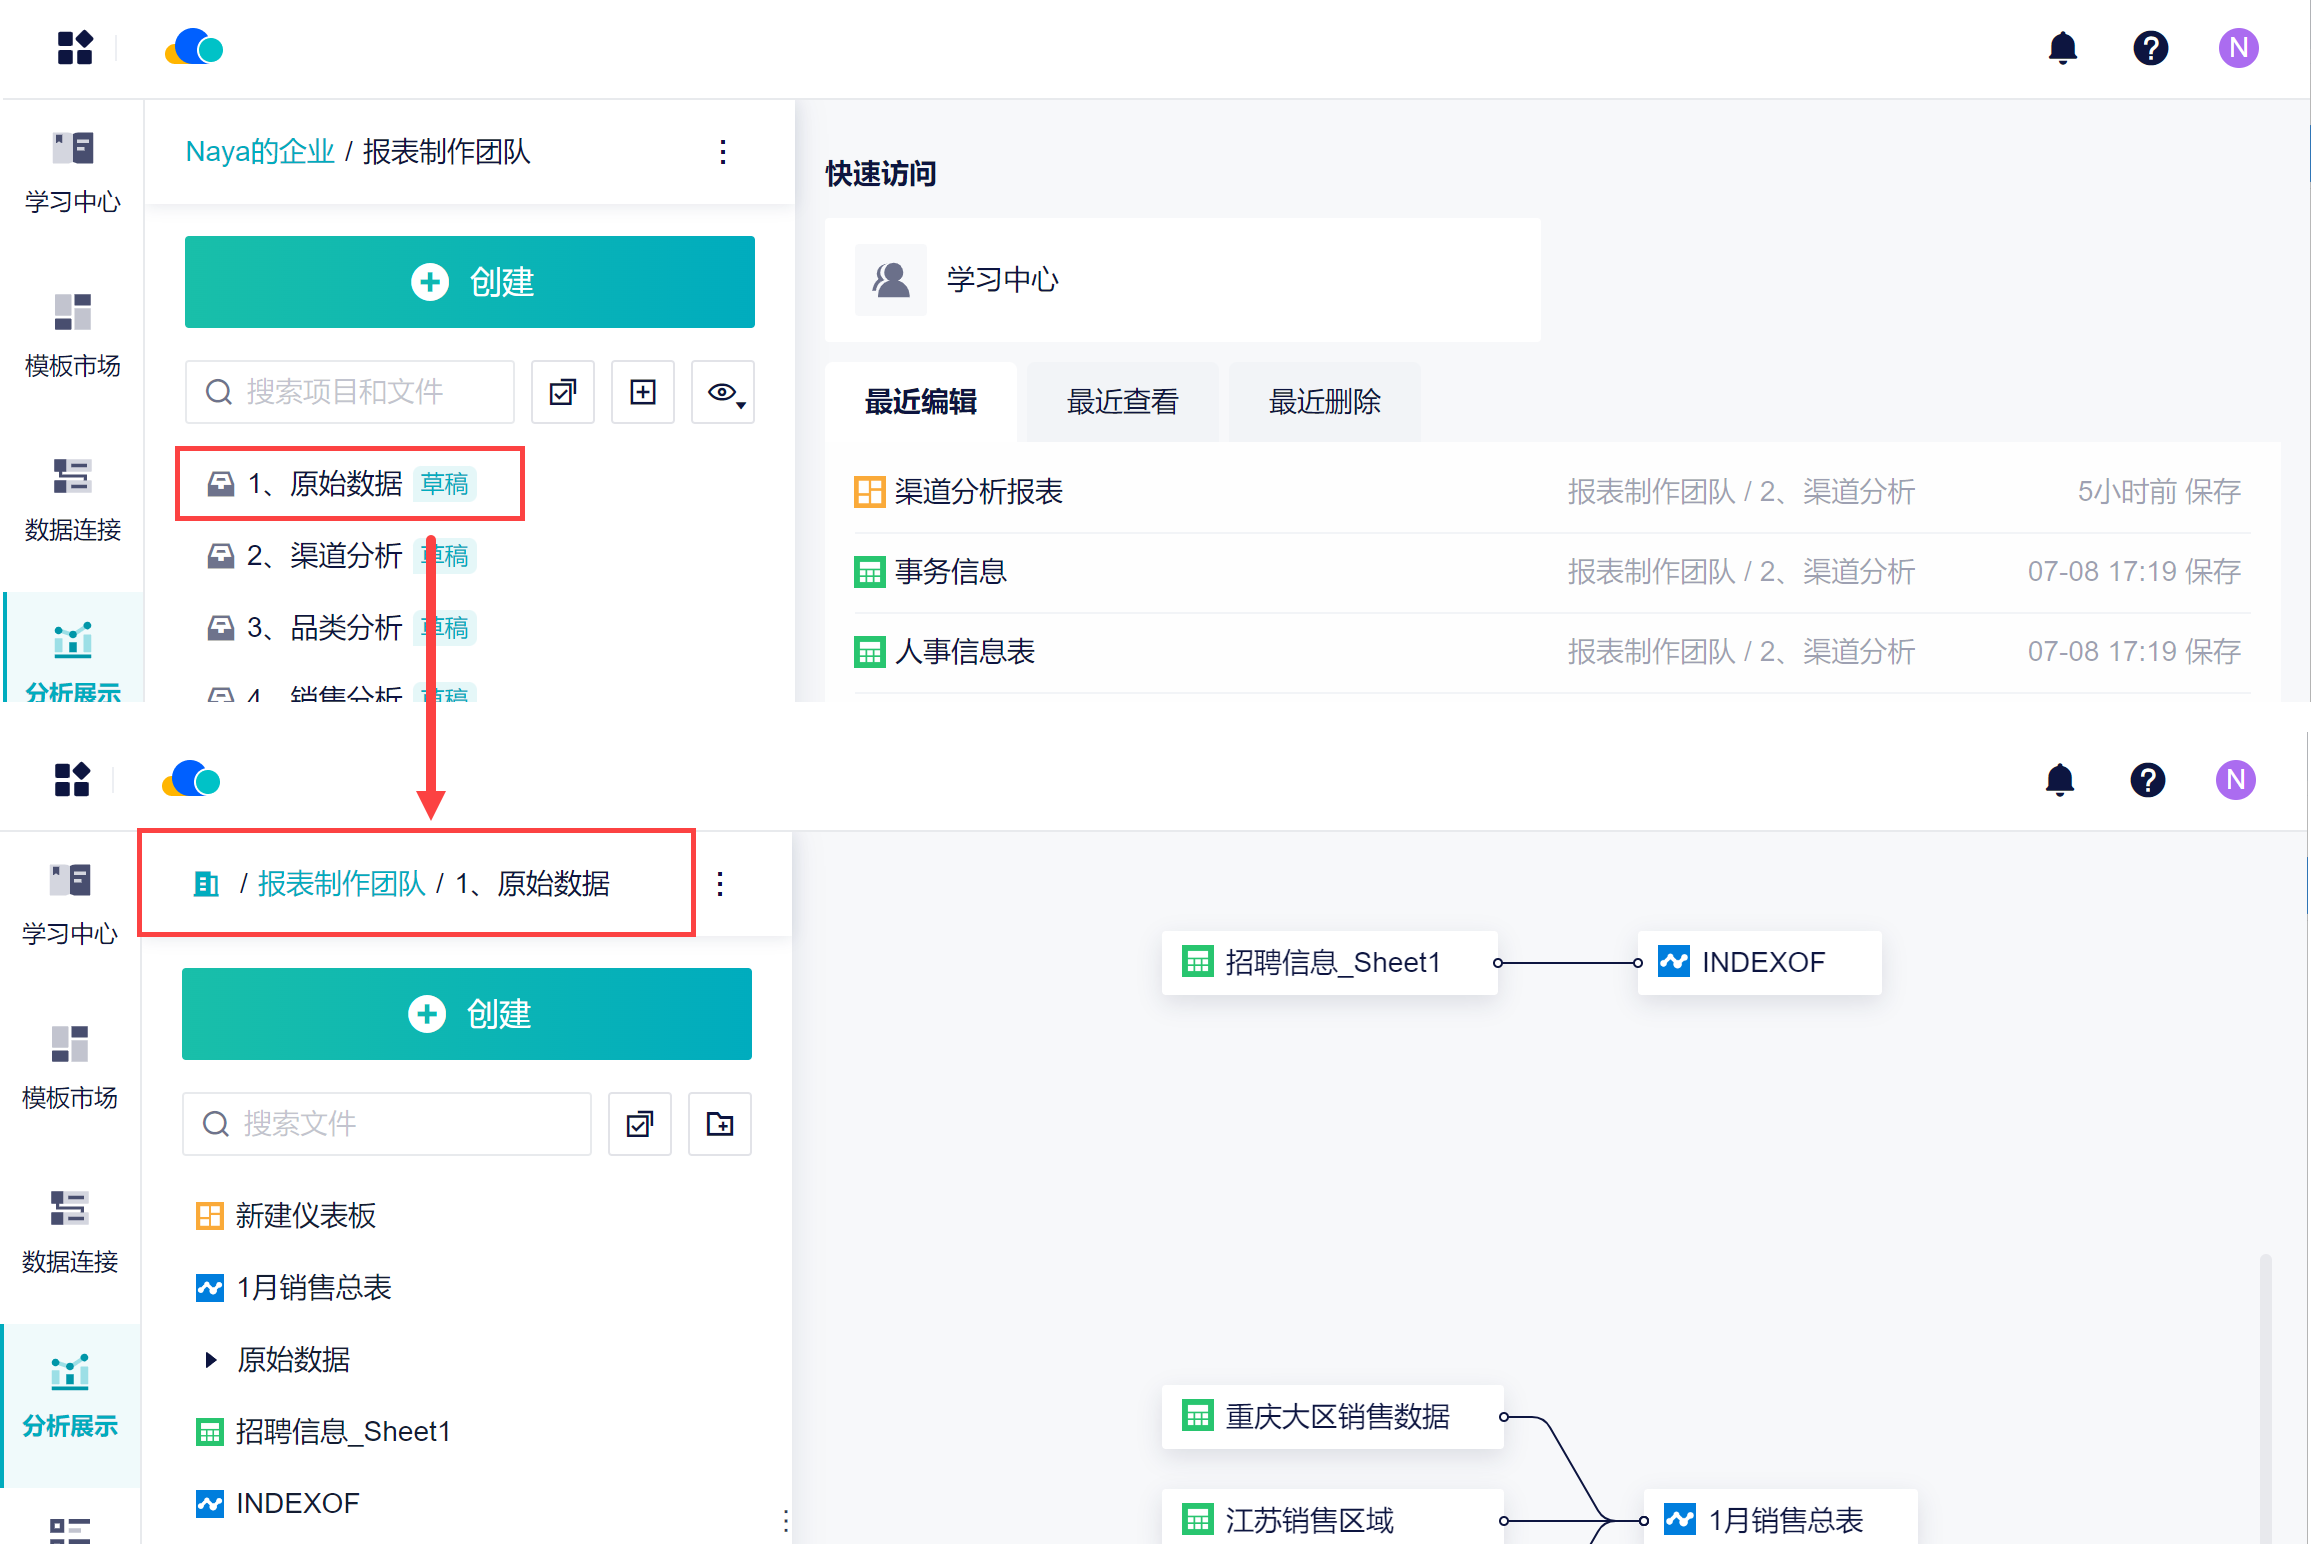The height and width of the screenshot is (1544, 2311).
Task: Click into the 搜索项目和文件 search field
Action: pos(350,392)
